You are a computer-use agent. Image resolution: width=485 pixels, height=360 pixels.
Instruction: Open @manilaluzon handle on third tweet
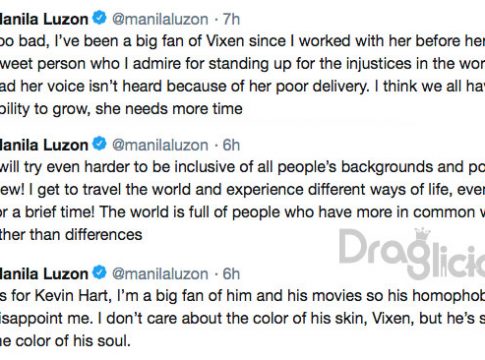click(x=160, y=274)
